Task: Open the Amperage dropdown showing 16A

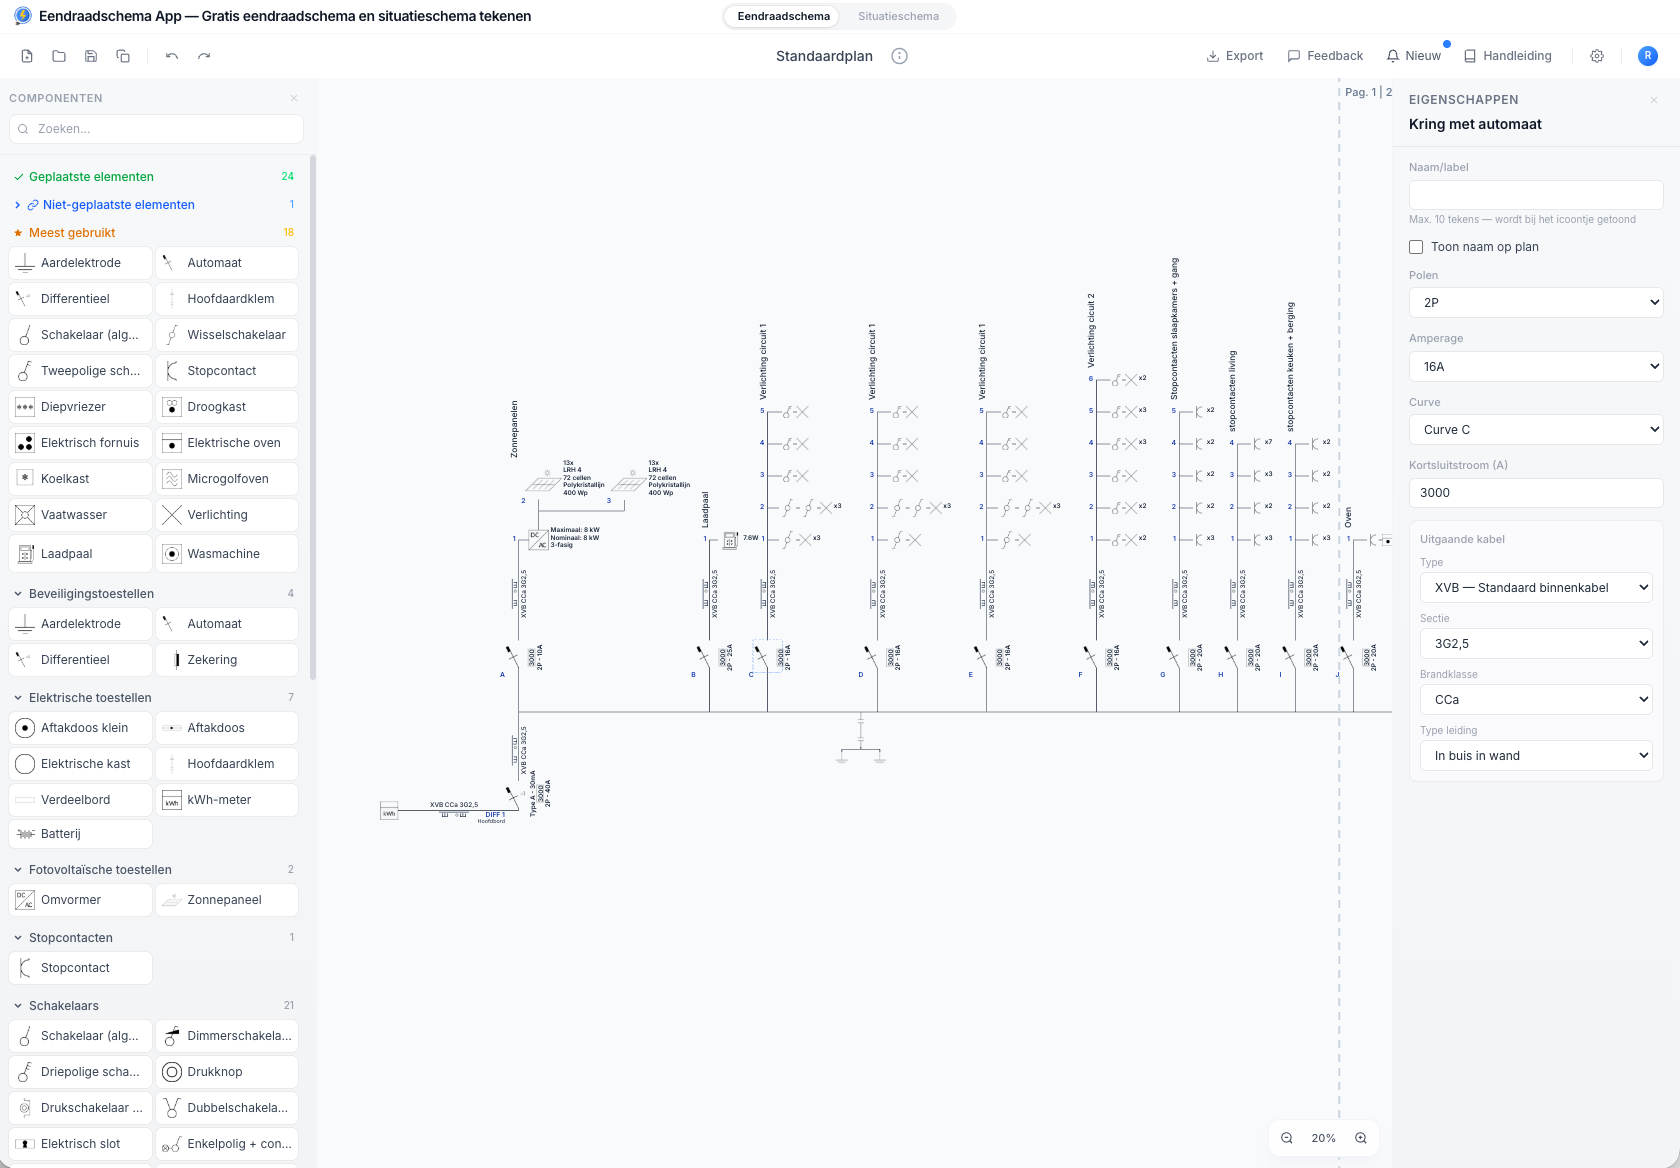Action: click(x=1536, y=367)
